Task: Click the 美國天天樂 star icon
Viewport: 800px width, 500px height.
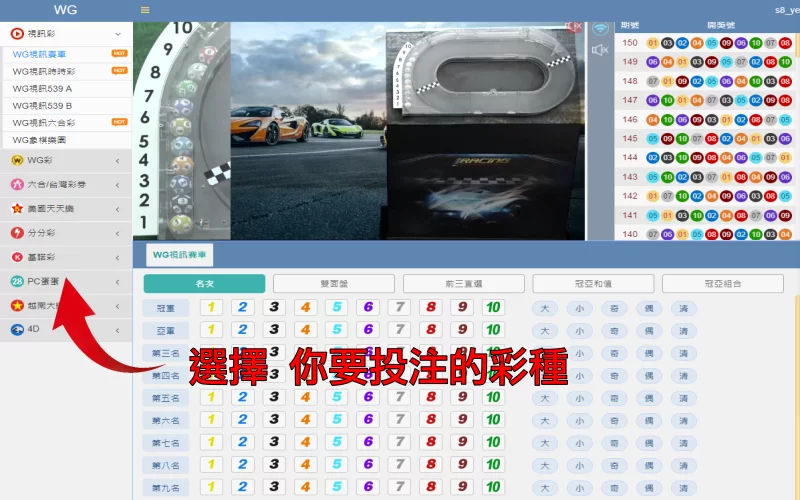Action: tap(17, 209)
